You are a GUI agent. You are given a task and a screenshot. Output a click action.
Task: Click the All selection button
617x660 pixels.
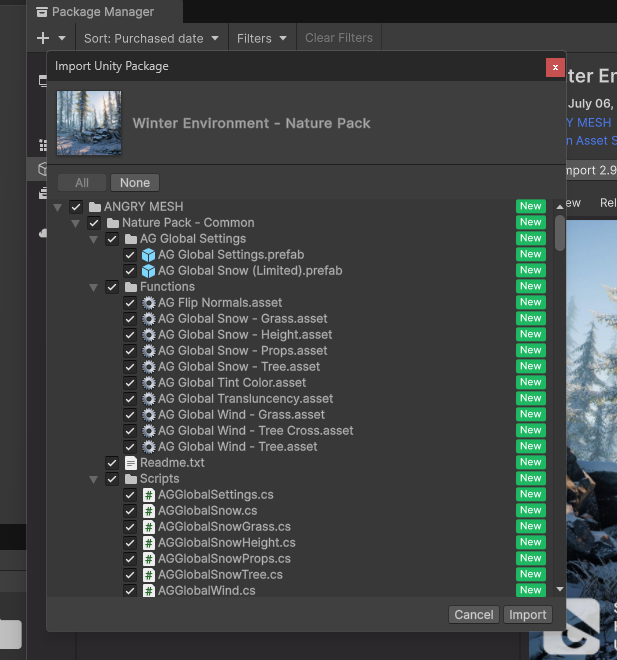(82, 183)
